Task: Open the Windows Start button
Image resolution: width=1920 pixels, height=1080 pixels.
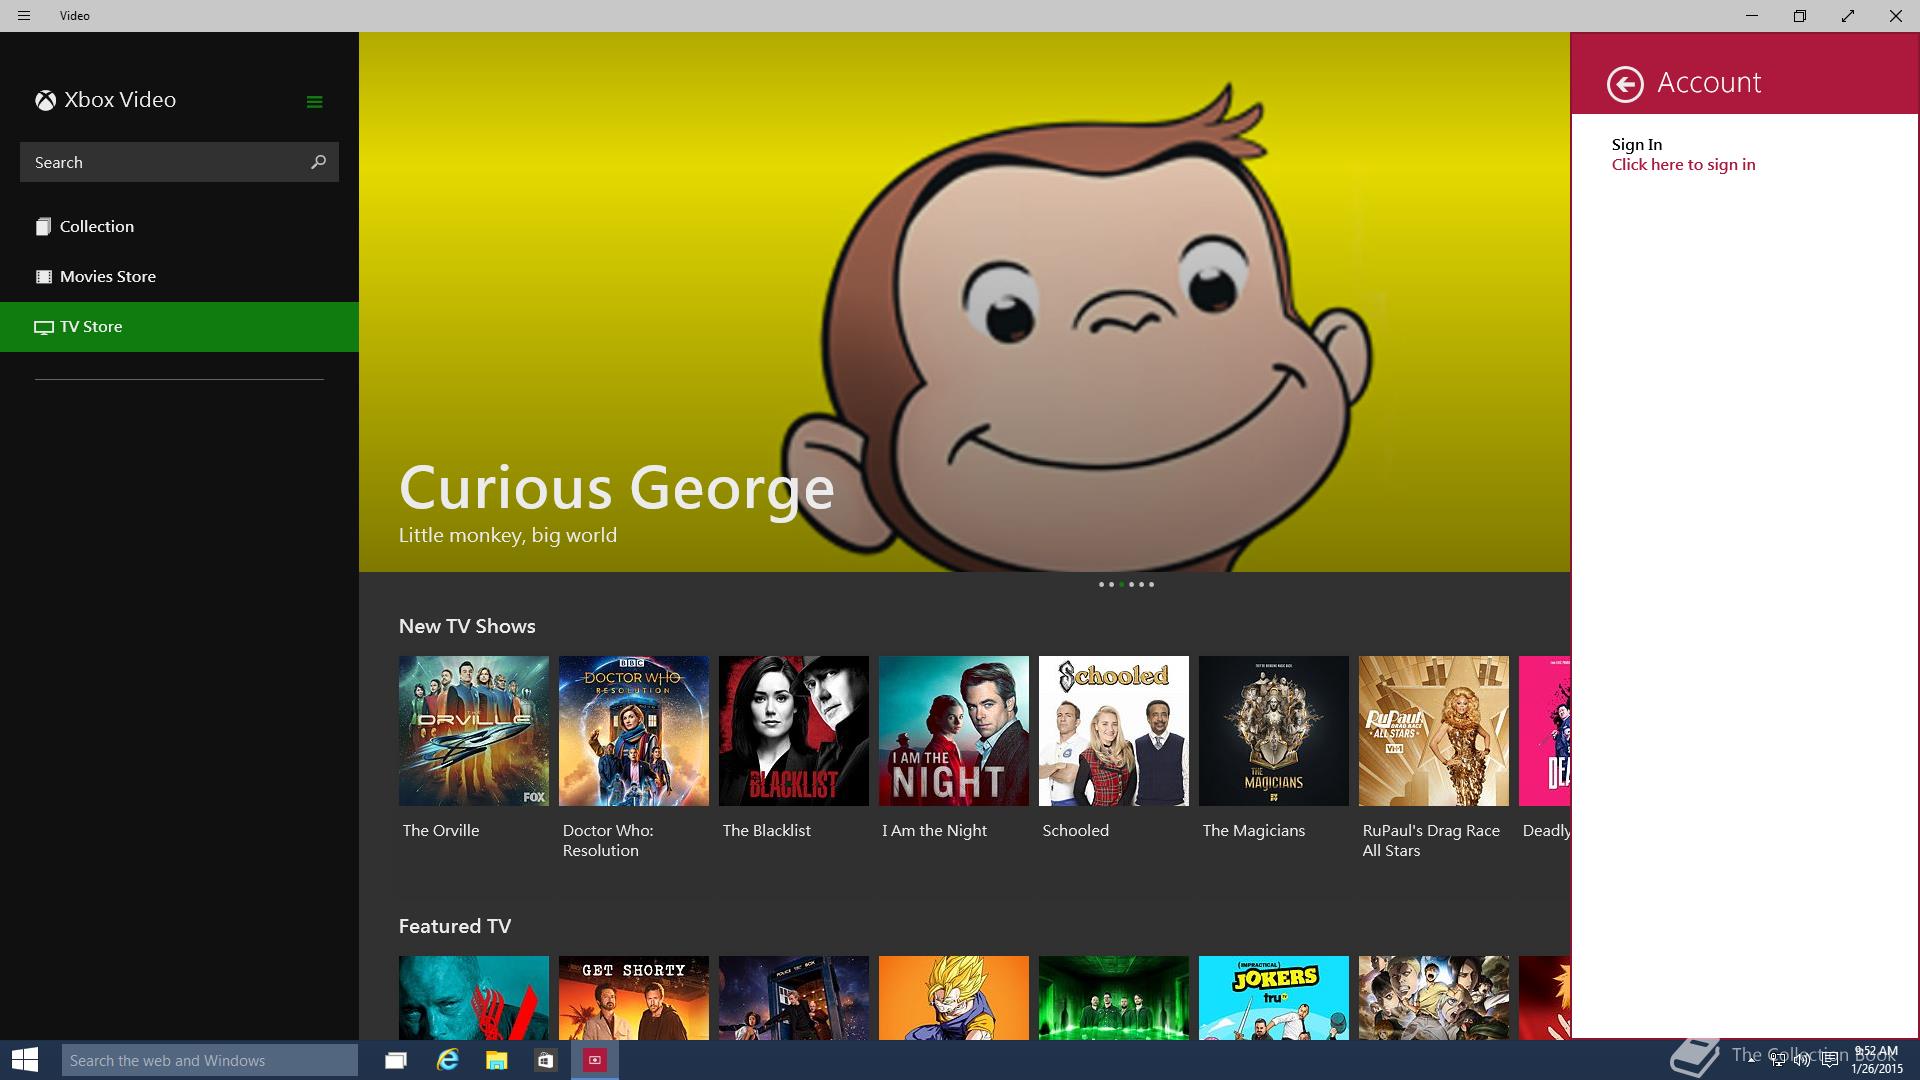Action: click(x=25, y=1060)
